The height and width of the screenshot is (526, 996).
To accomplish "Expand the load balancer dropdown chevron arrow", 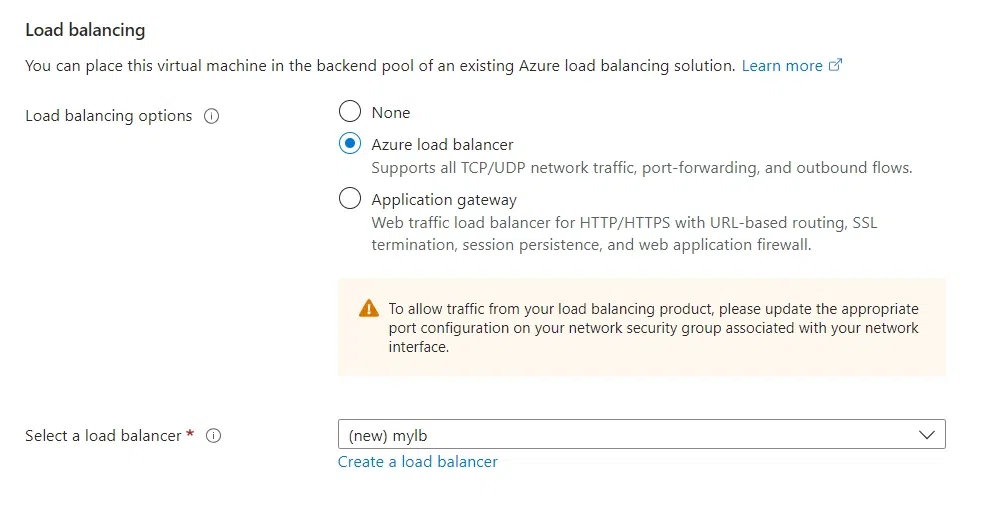I will pos(926,435).
